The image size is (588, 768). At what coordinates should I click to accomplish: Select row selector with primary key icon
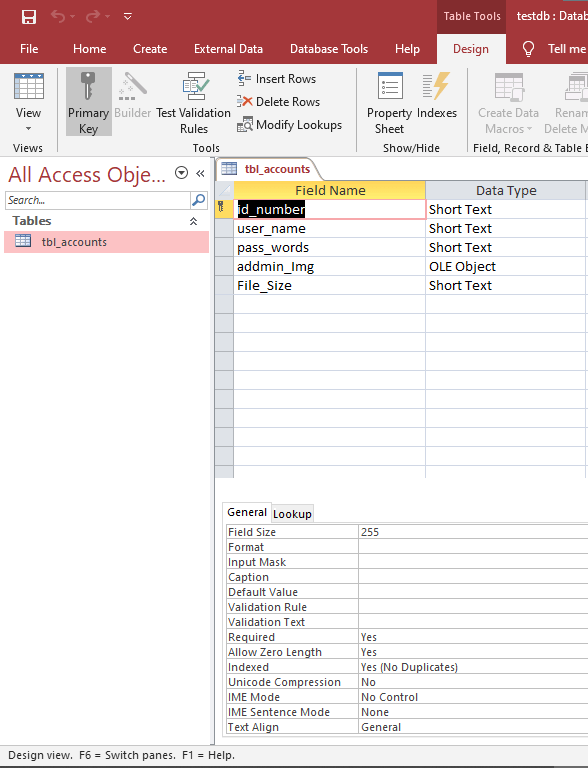[x=224, y=210]
